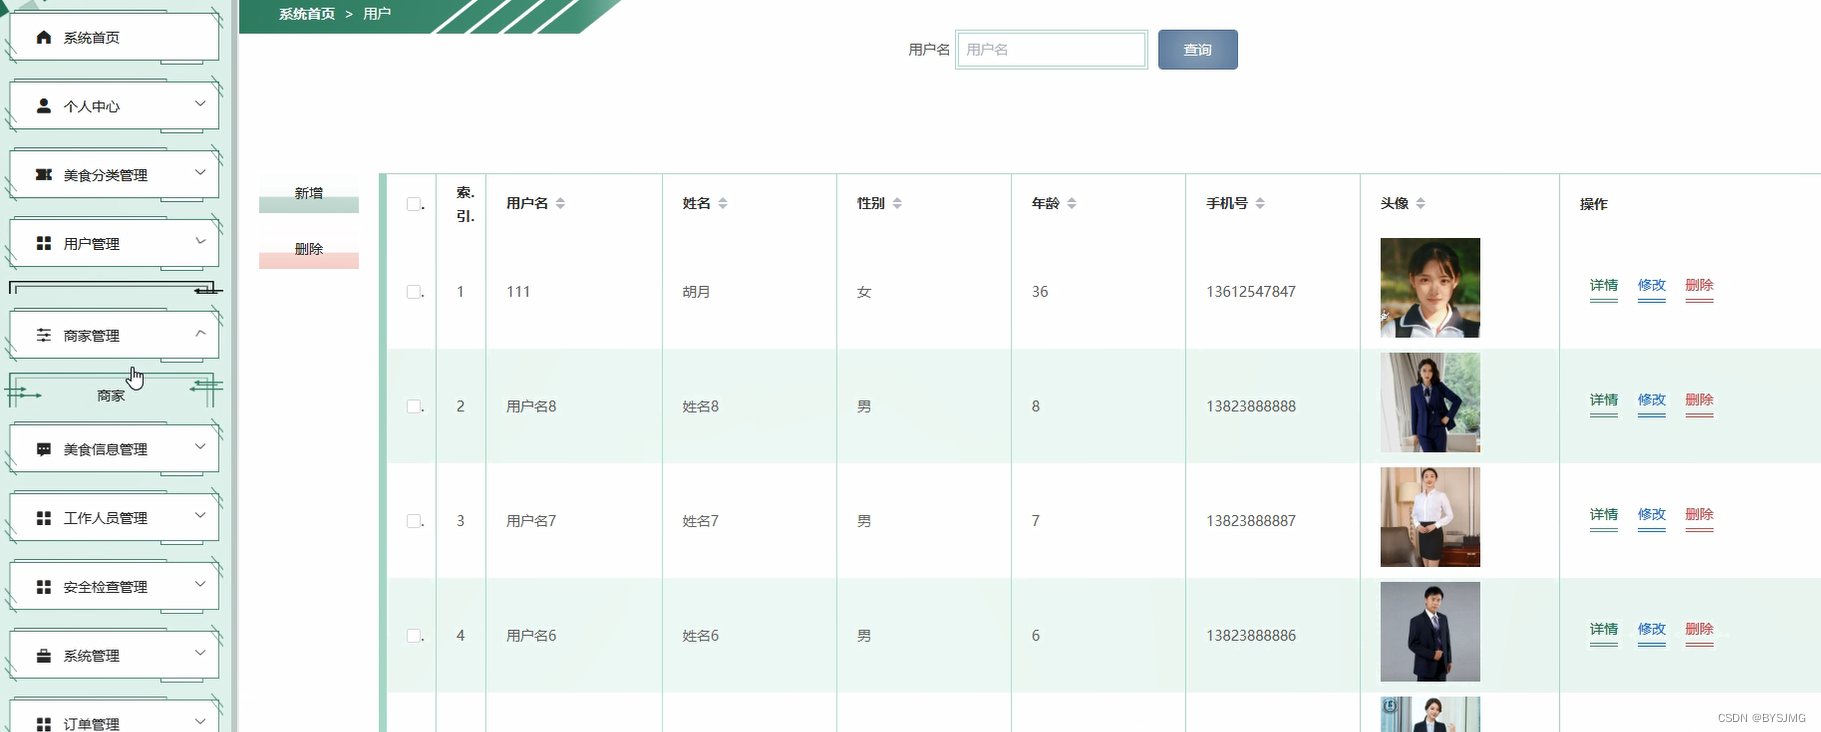Click 修改 for user 111
Screen dimensions: 1821x732
1651,286
